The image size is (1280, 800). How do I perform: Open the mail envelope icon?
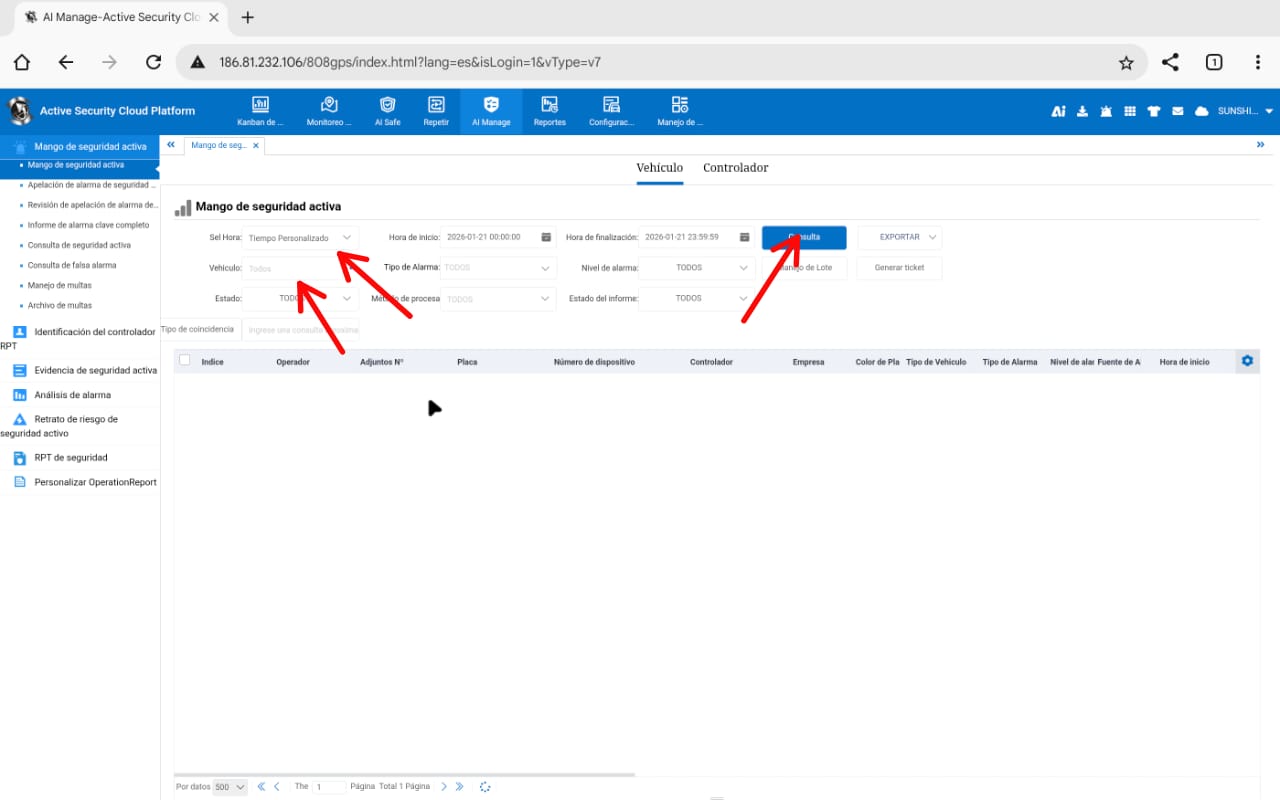1178,111
